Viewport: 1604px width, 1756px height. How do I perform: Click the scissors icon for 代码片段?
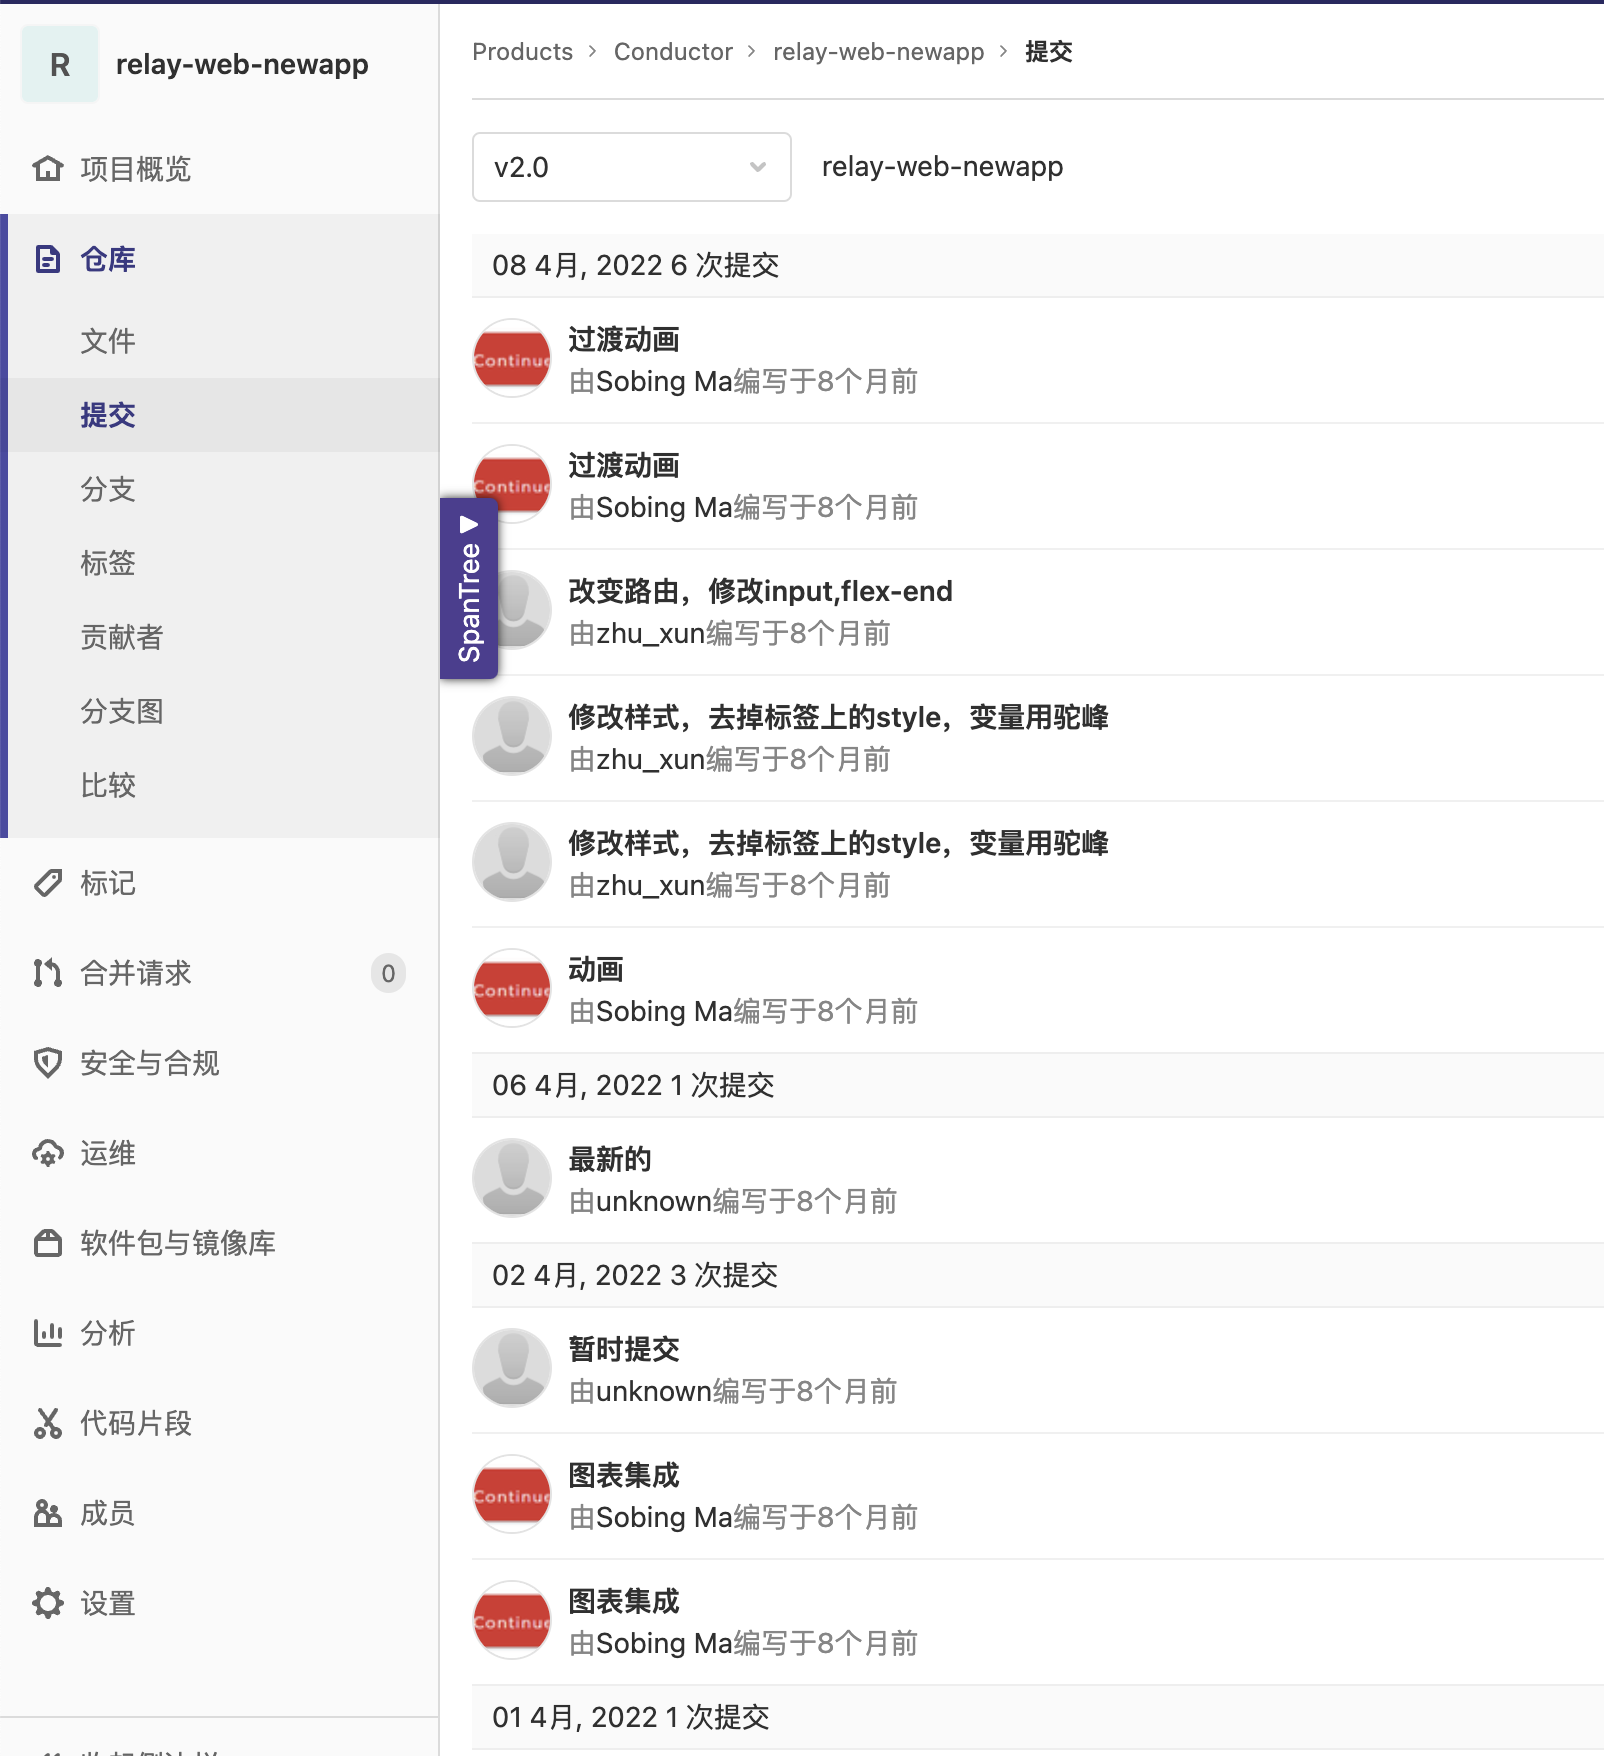click(x=47, y=1423)
